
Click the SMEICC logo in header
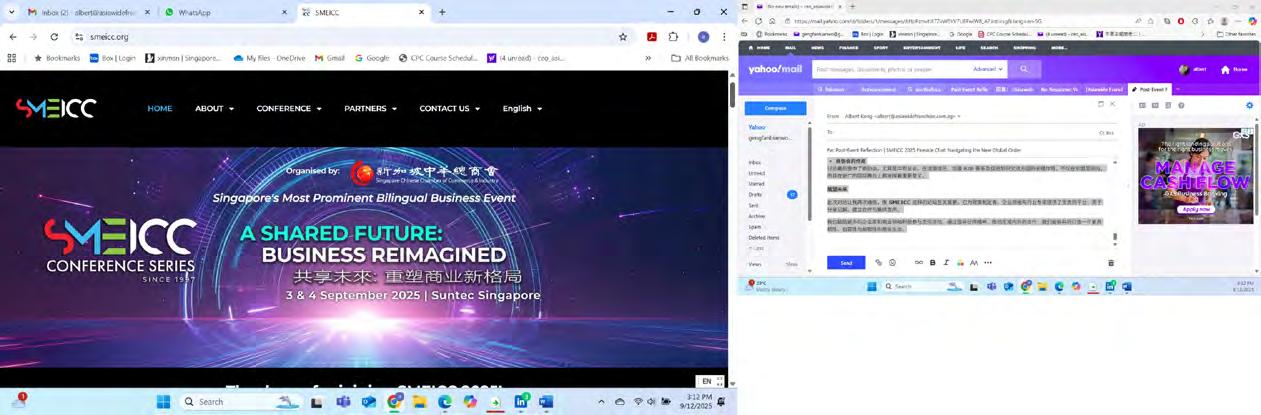coord(56,108)
